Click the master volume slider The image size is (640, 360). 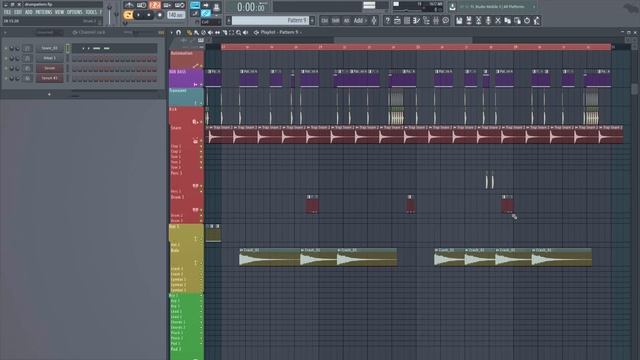(109, 13)
